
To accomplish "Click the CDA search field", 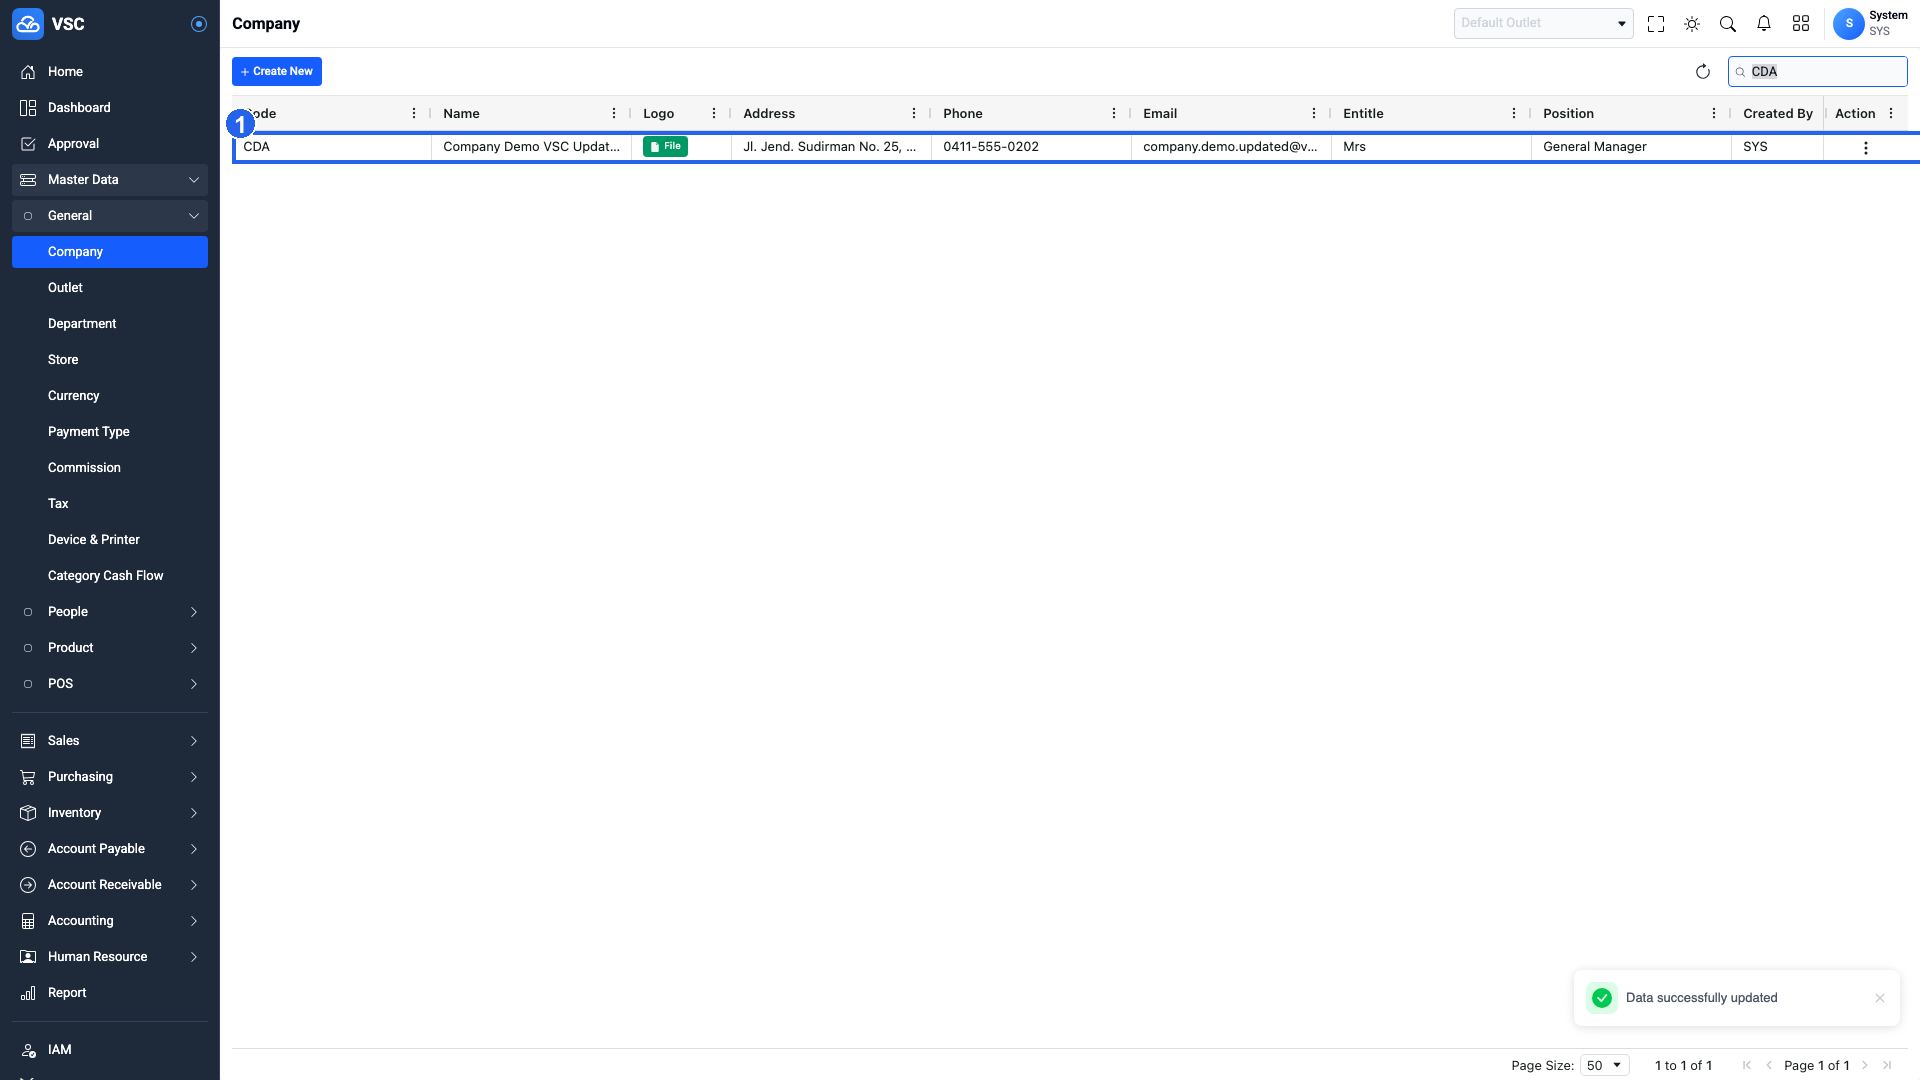I will coord(1818,72).
